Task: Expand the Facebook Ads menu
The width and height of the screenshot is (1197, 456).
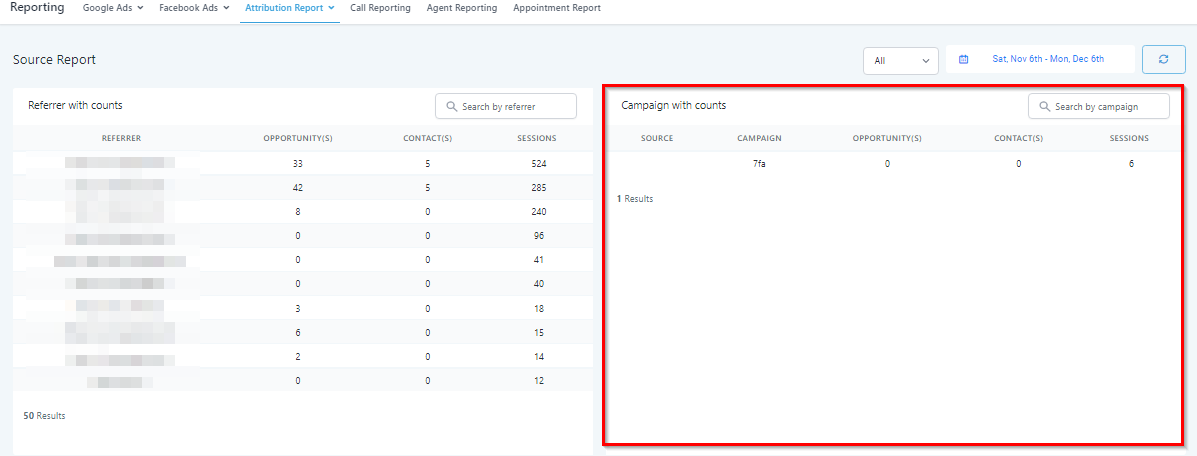Action: tap(194, 8)
